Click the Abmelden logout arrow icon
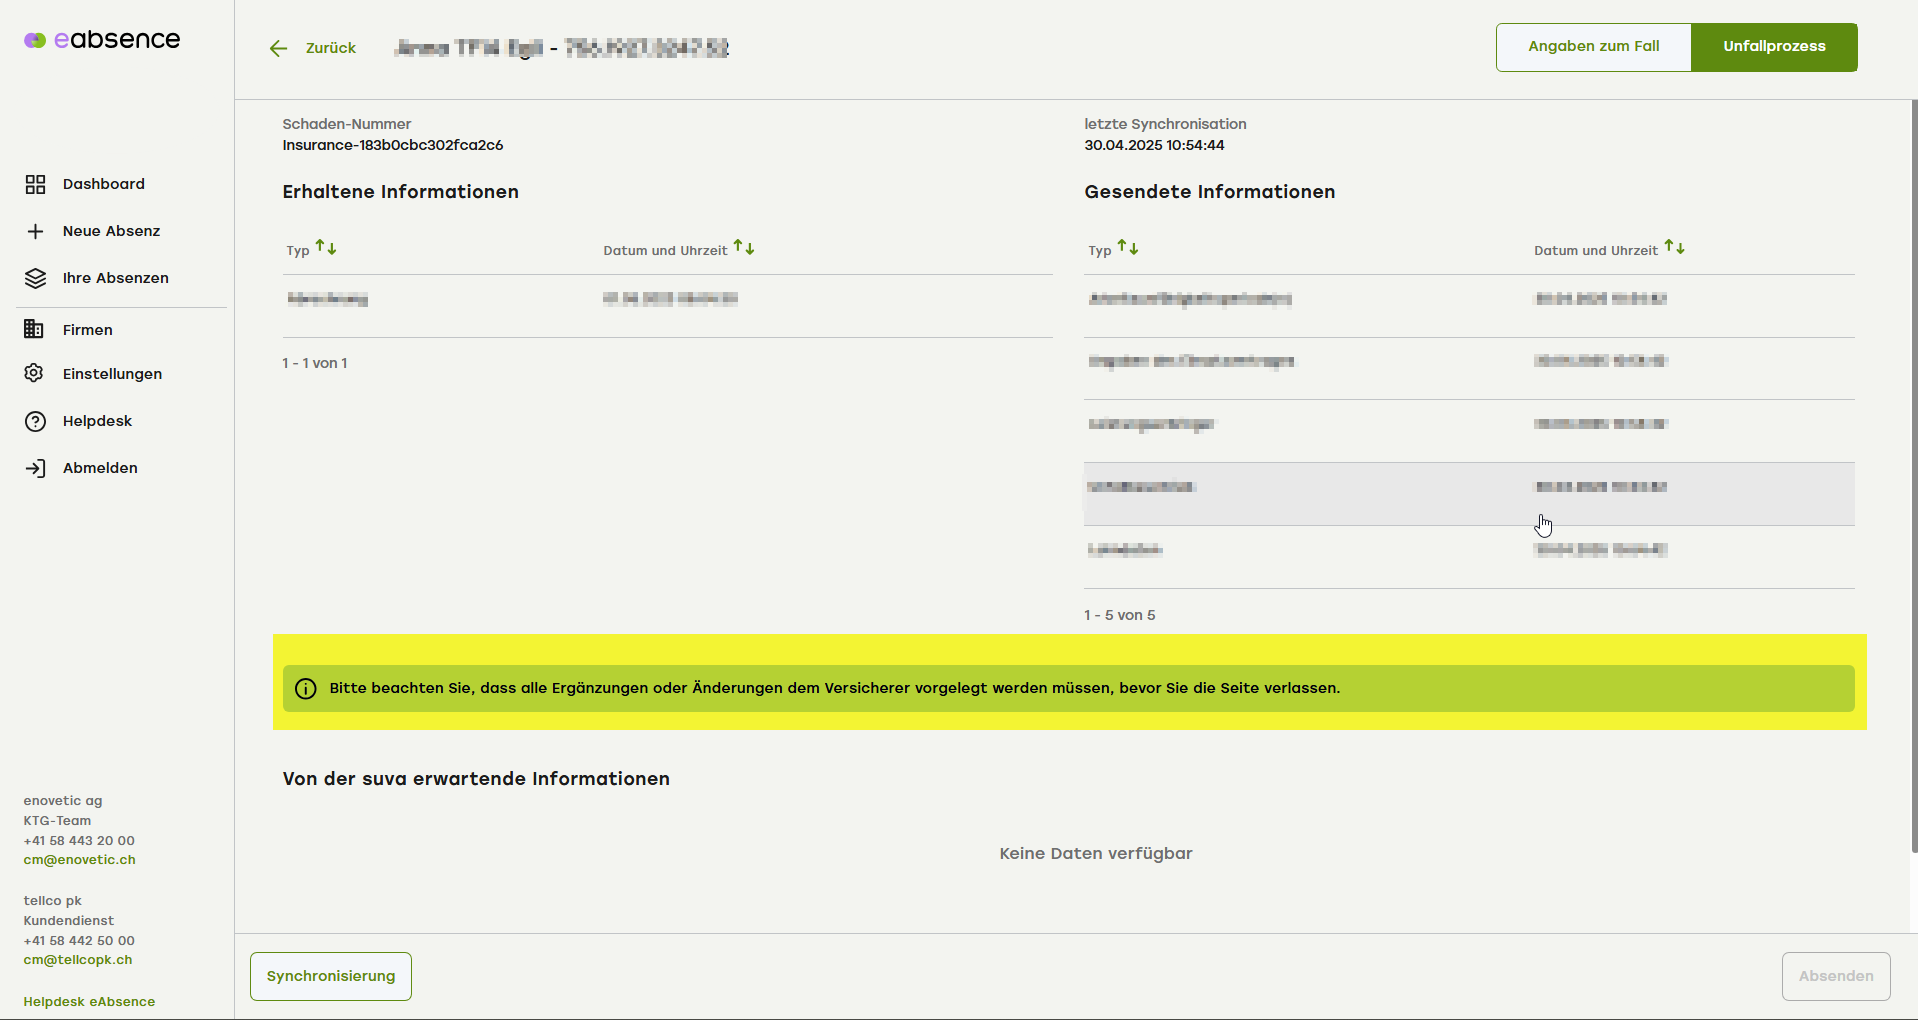 35,468
